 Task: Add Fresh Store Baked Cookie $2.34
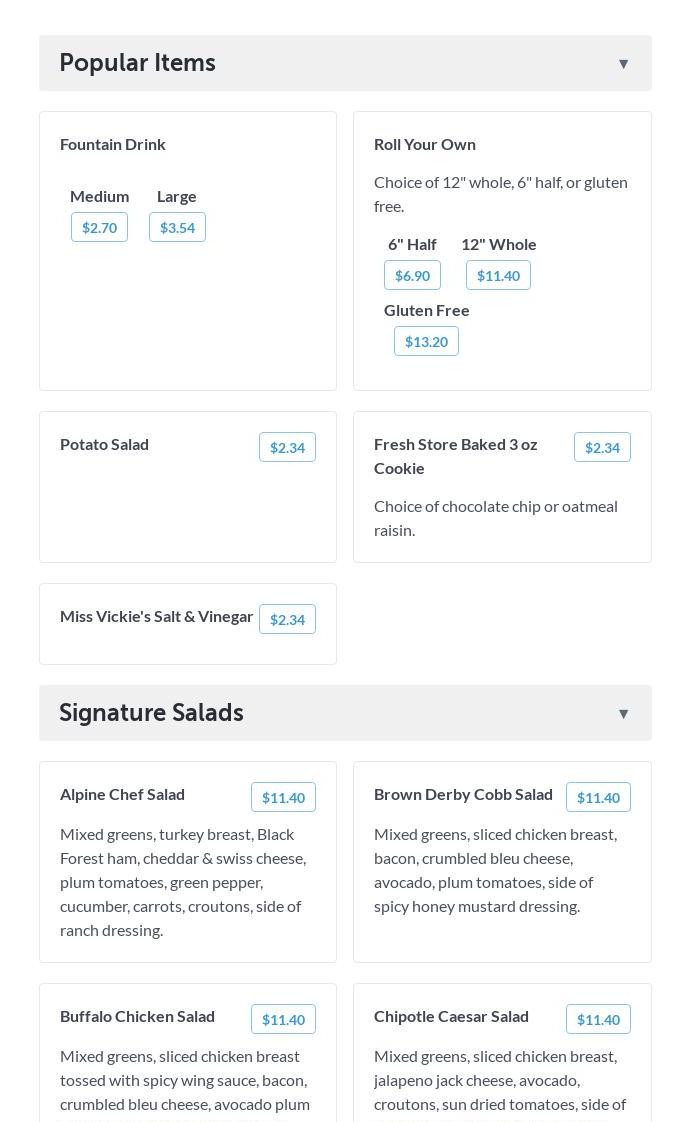point(602,448)
